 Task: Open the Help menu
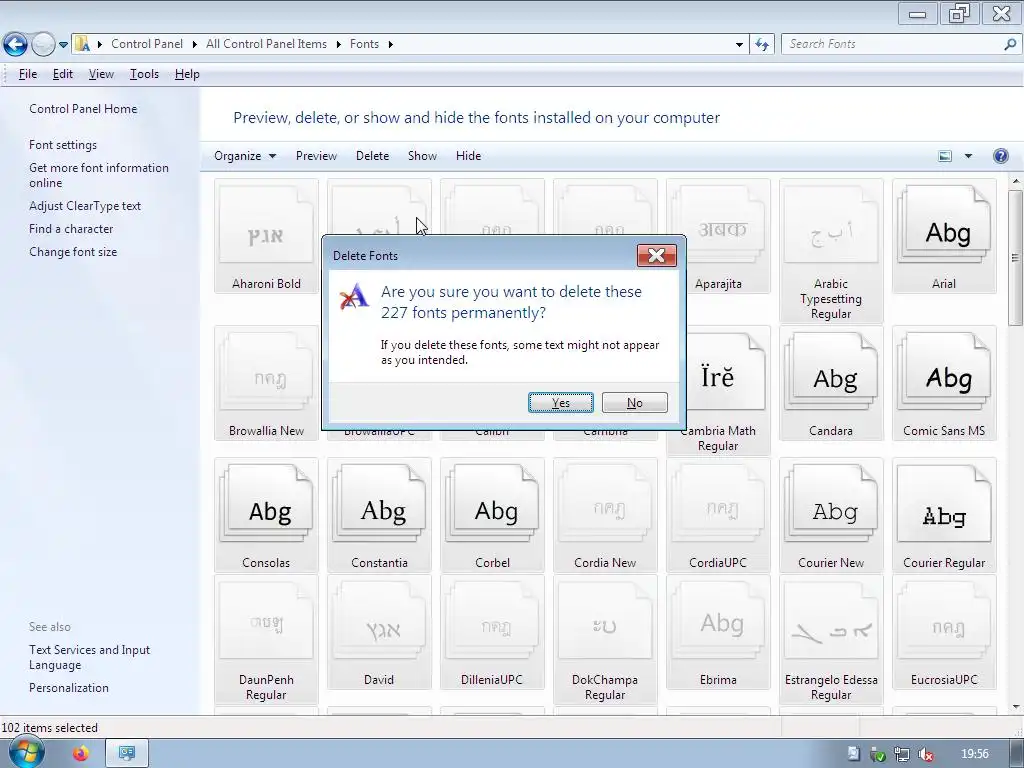click(187, 74)
